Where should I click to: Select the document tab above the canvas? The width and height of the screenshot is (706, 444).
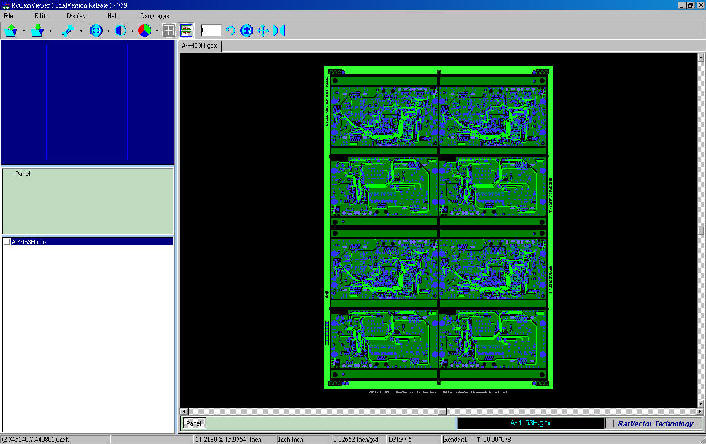(200, 46)
